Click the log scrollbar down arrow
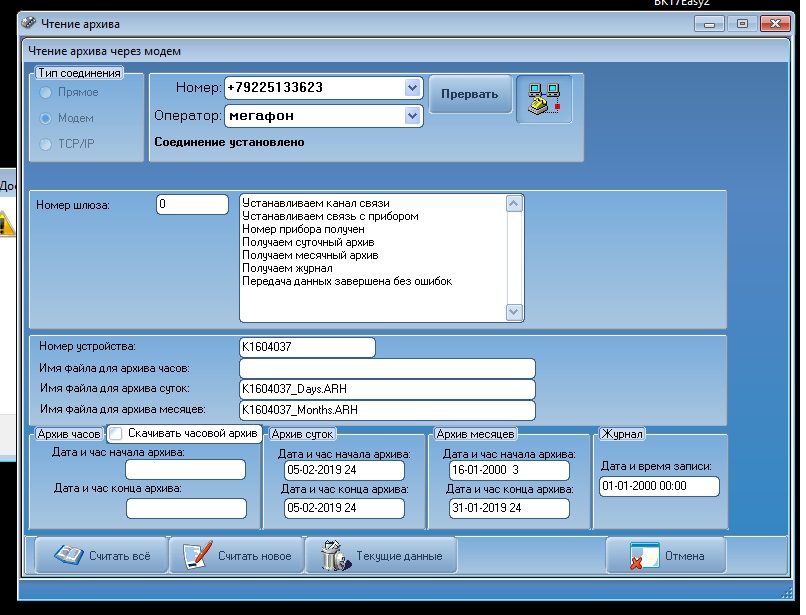The image size is (806, 615). tap(514, 312)
